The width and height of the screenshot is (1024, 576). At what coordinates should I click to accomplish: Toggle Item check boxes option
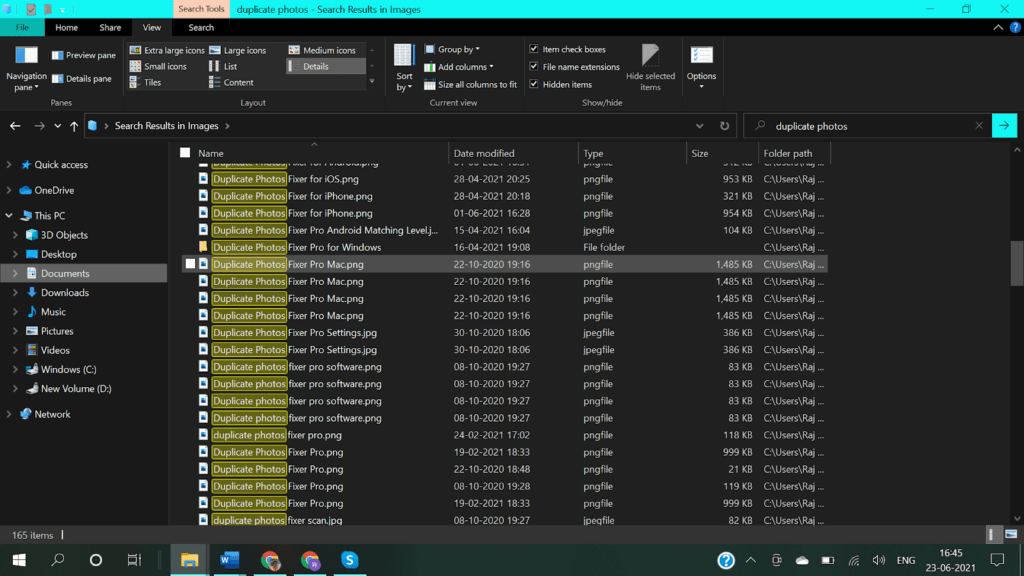coord(534,50)
